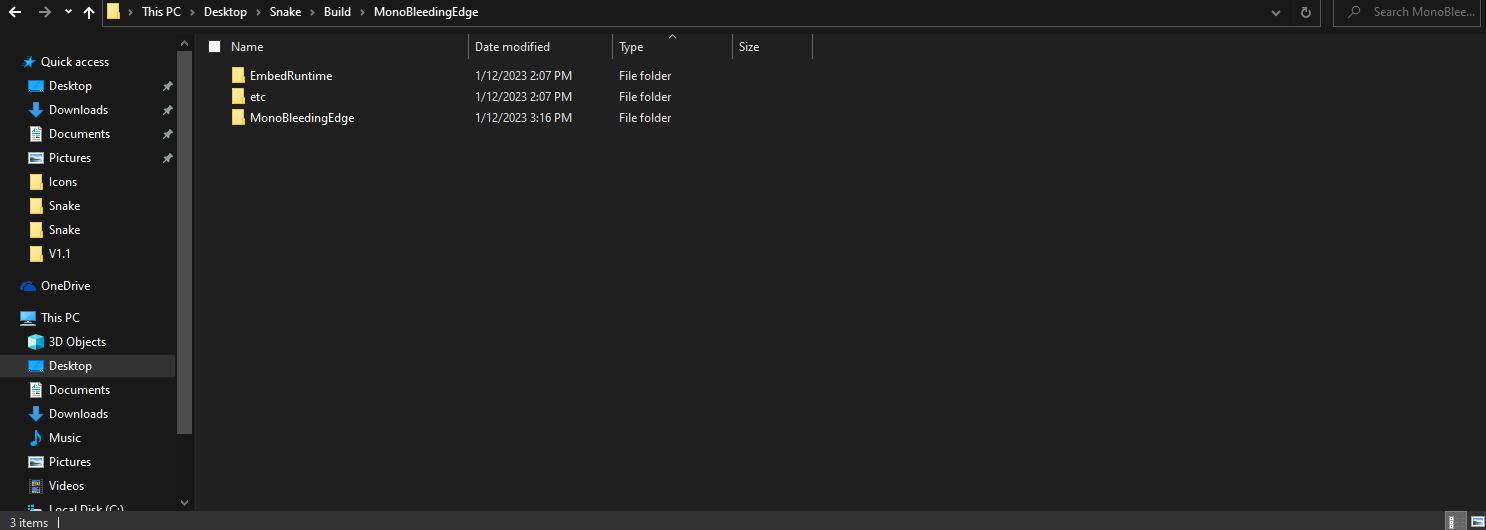Open Music folder in sidebar
This screenshot has height=530, width=1486.
(x=65, y=438)
